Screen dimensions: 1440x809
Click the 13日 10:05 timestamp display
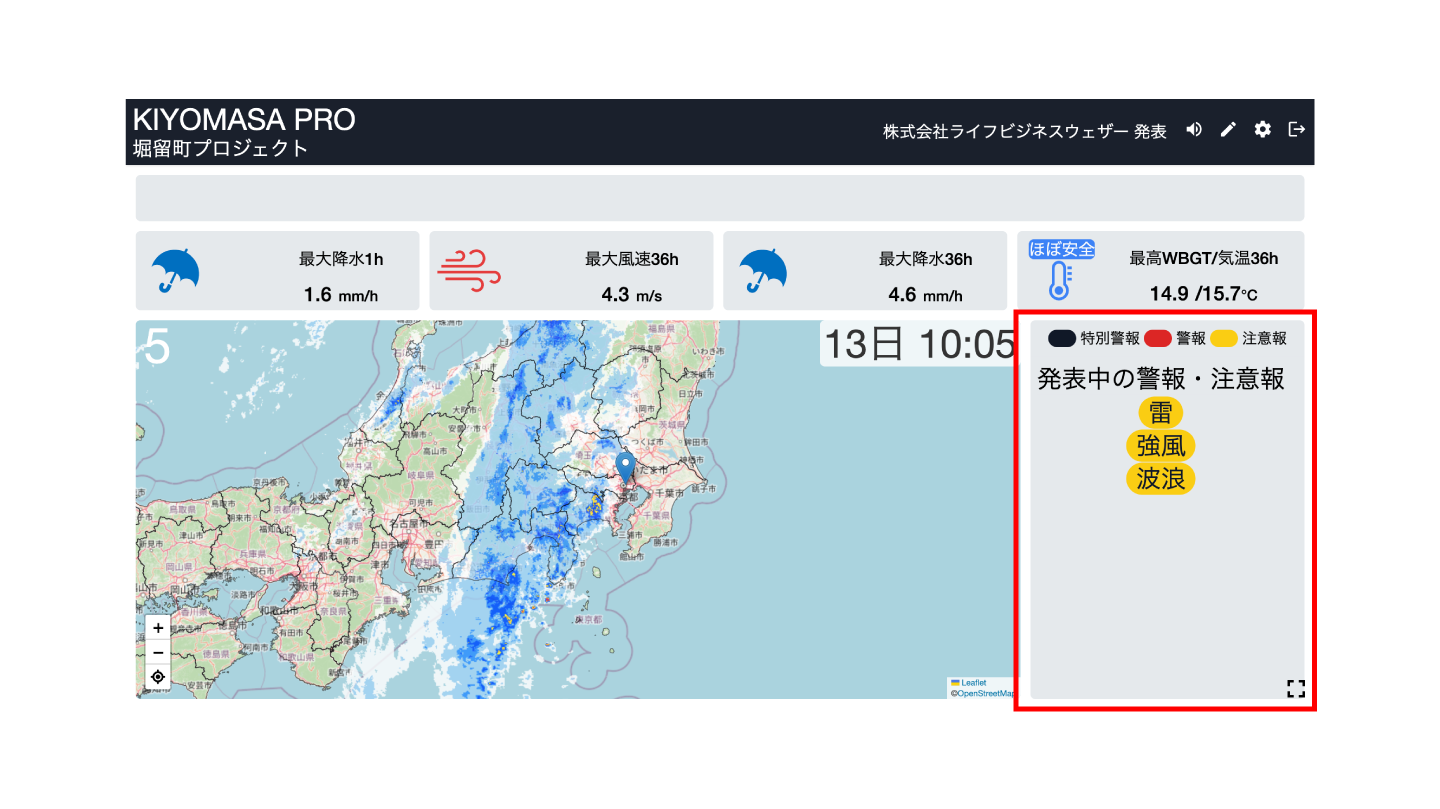(918, 345)
